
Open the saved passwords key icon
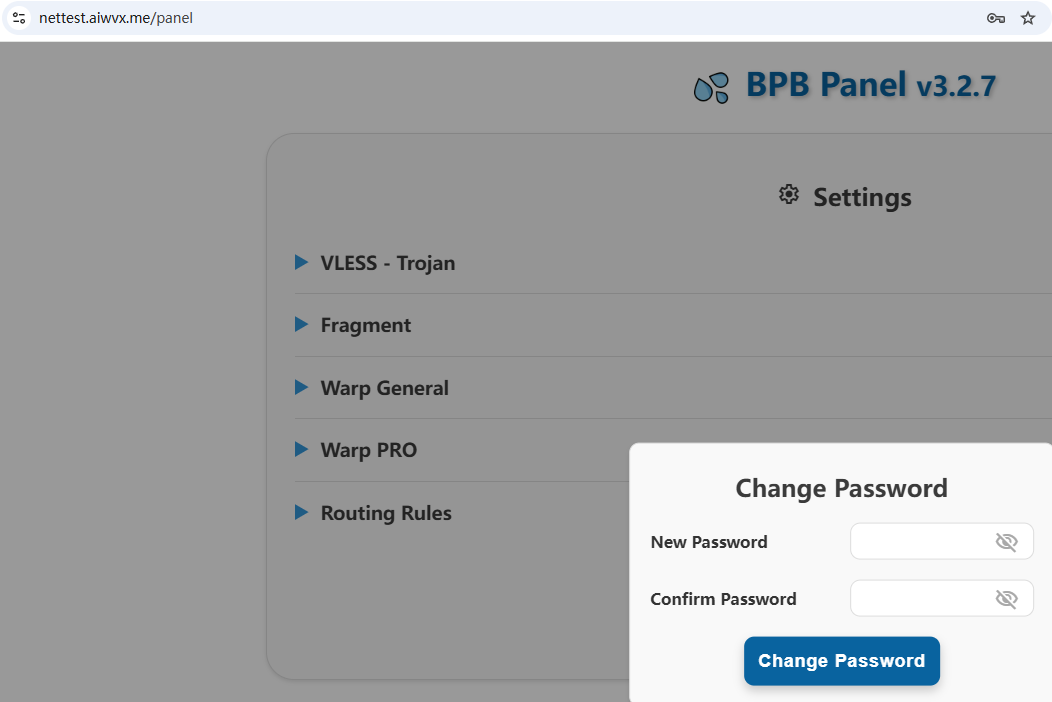(995, 18)
